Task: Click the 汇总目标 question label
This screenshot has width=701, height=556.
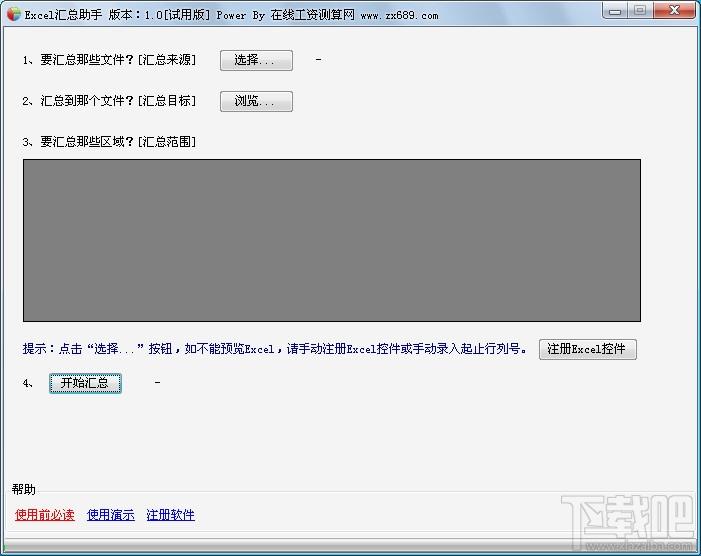Action: click(109, 101)
